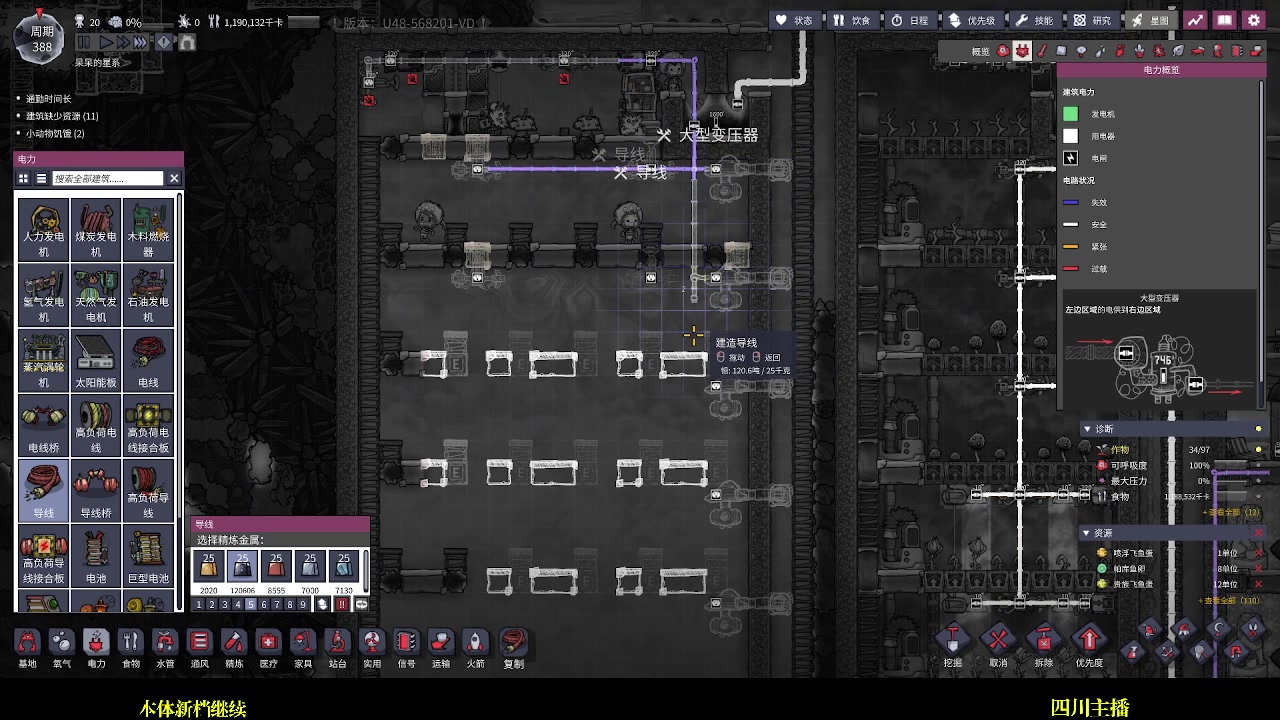This screenshot has height=720, width=1280.
Task: Select the 高负荷导线接合板 conductive joint plate
Action: click(43, 555)
